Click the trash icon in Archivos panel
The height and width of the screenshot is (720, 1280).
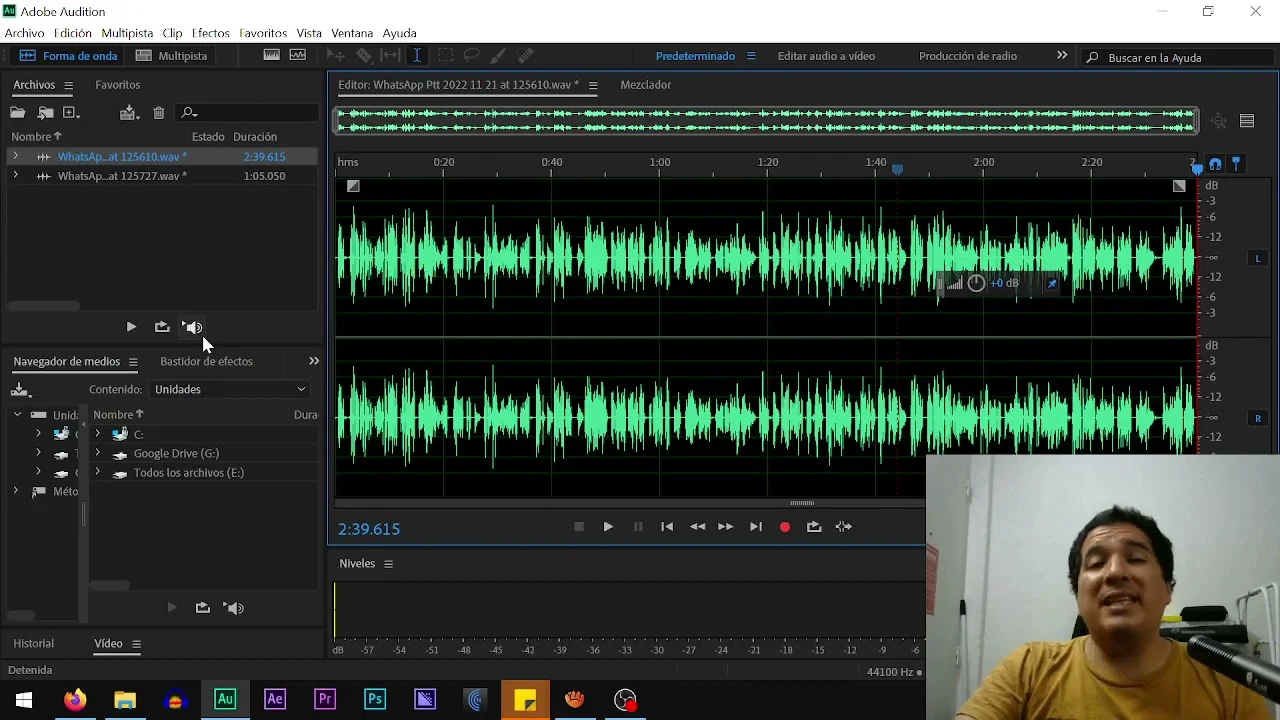159,113
